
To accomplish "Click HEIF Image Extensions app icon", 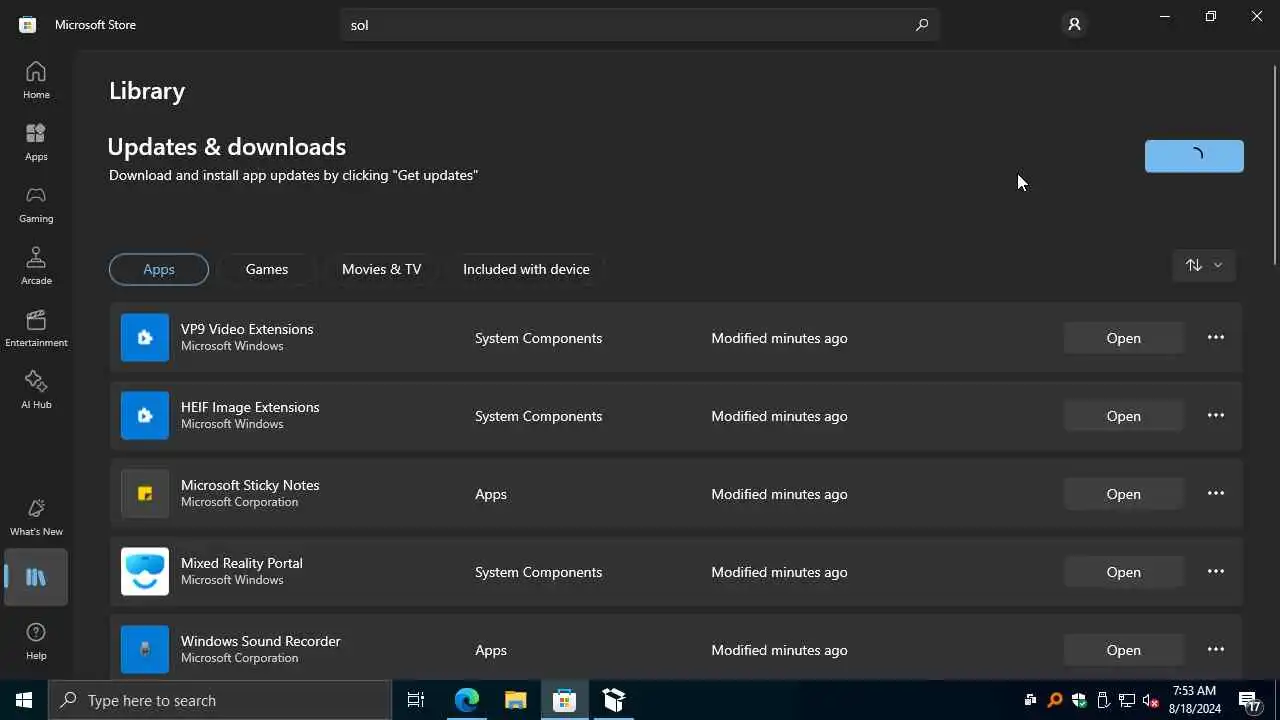I will [x=145, y=416].
